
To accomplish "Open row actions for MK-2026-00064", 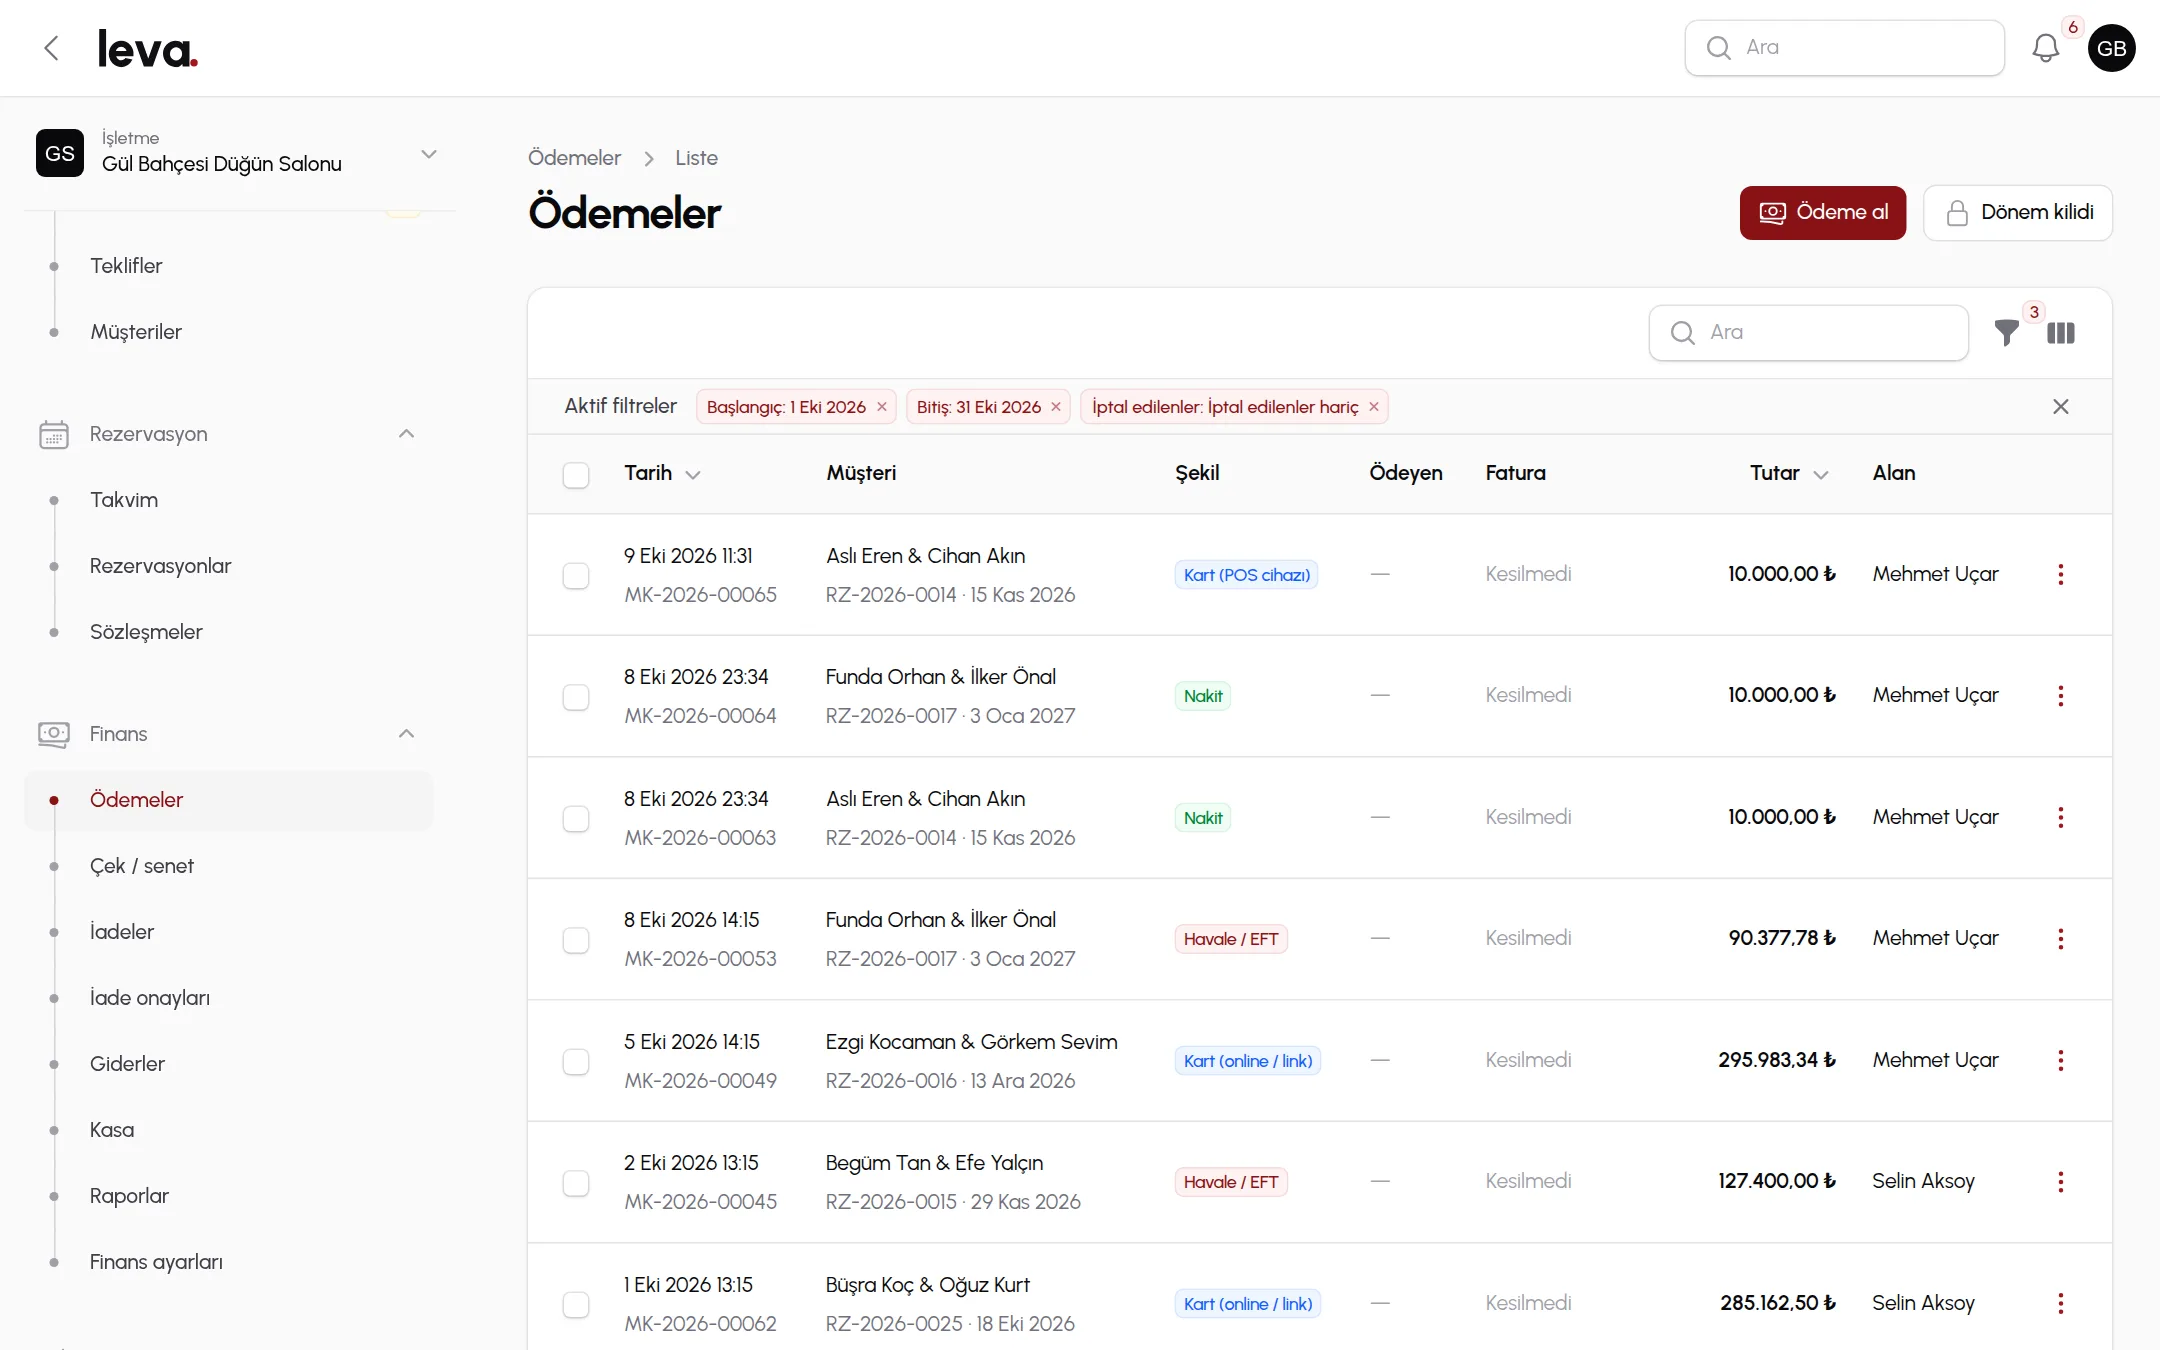I will [x=2061, y=696].
